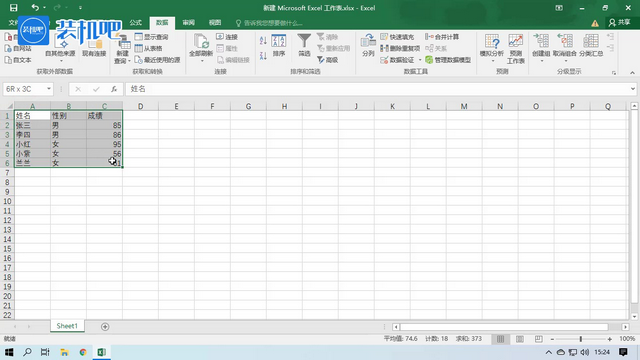Click the 取消组合 (Ungroup) icon
This screenshot has width=640, height=360.
[565, 41]
